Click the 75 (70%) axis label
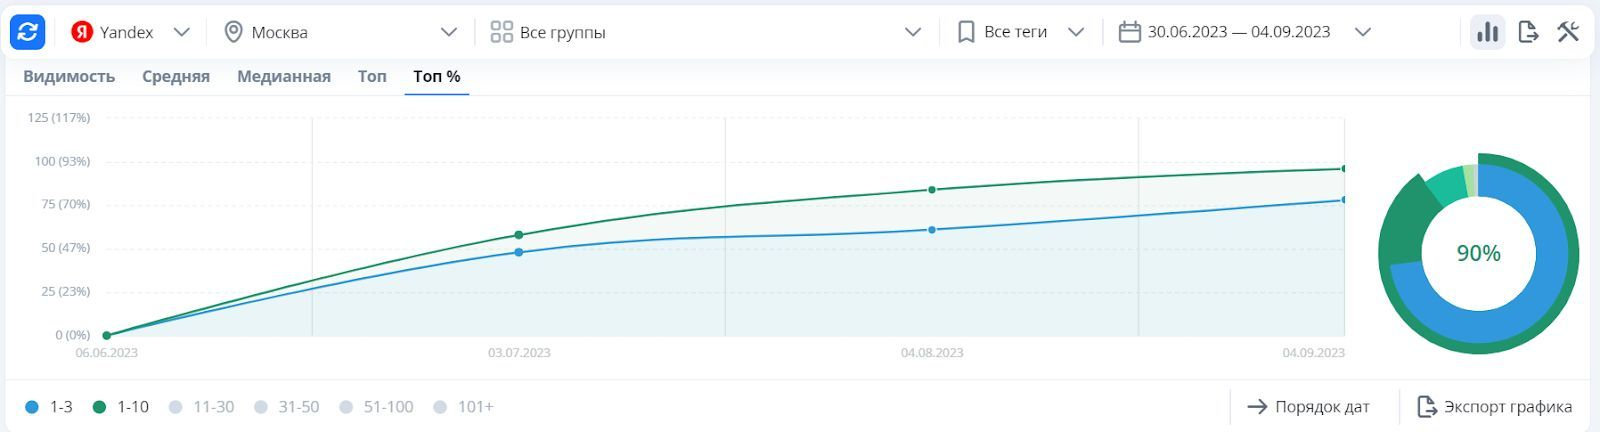Screen dimensions: 1600x432 pos(65,204)
